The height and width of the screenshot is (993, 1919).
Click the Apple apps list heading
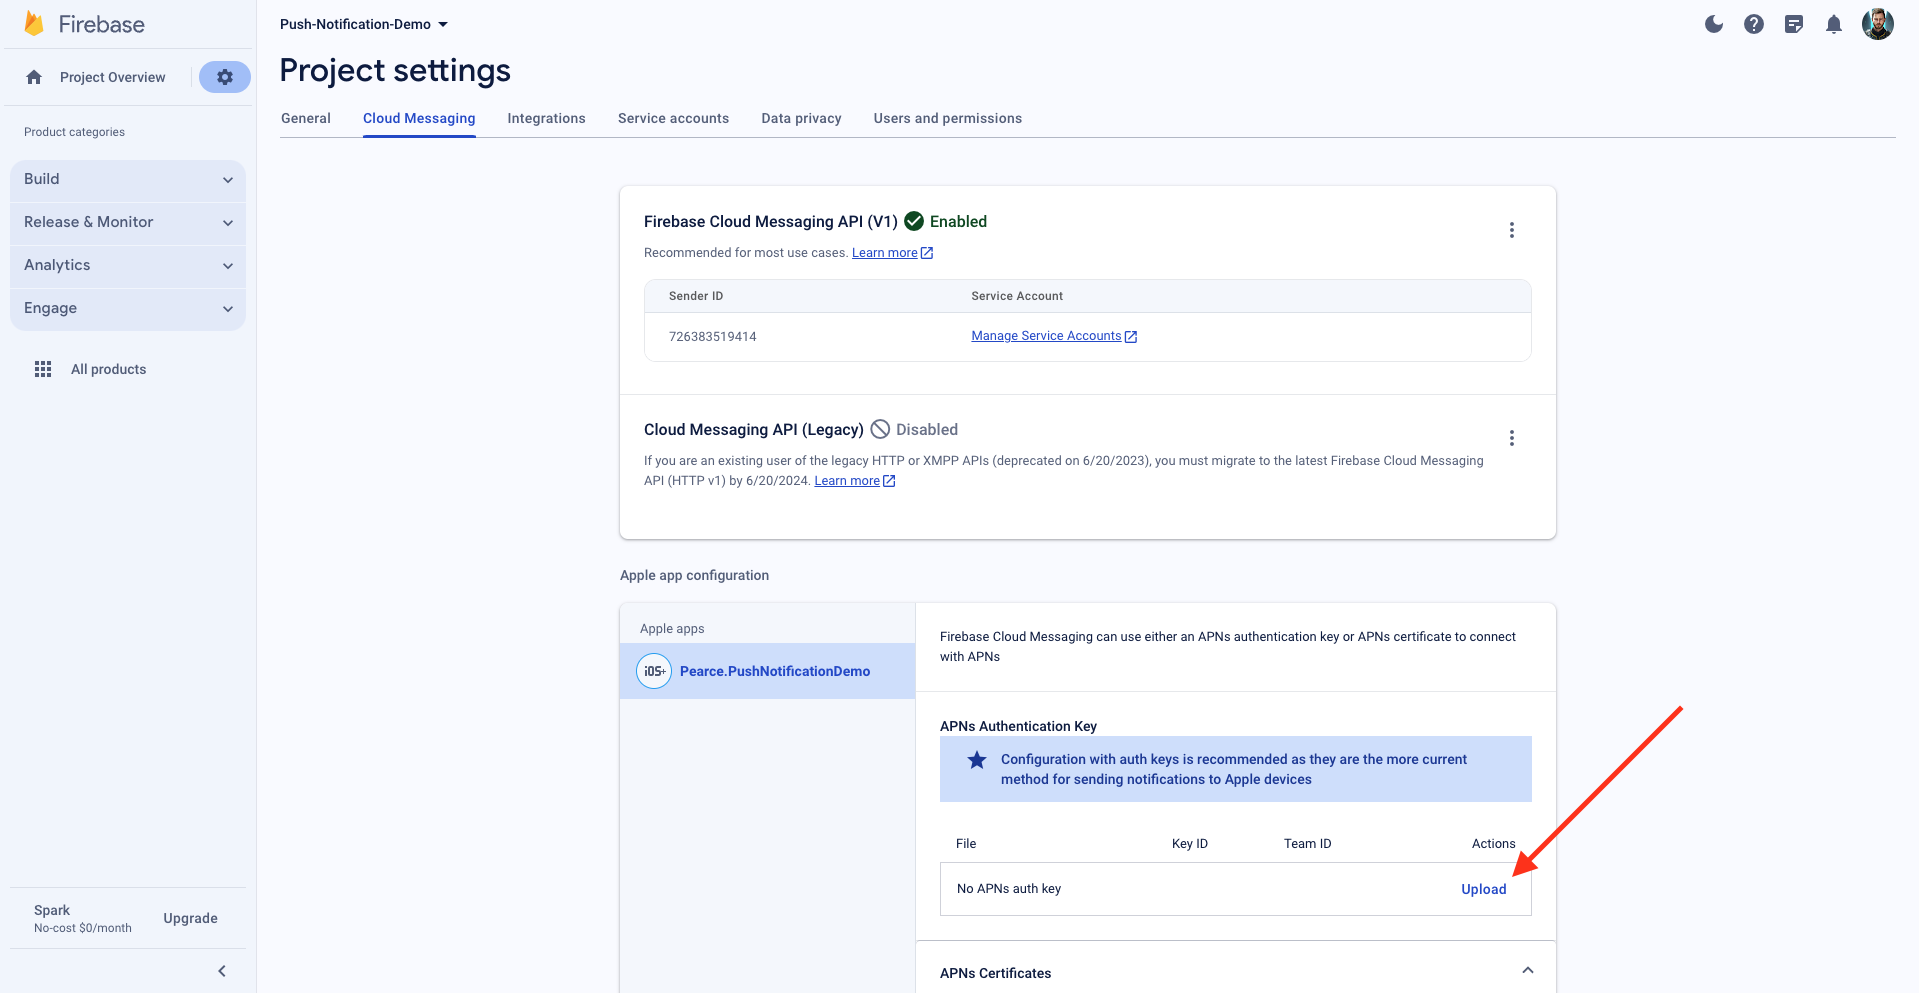pos(672,629)
